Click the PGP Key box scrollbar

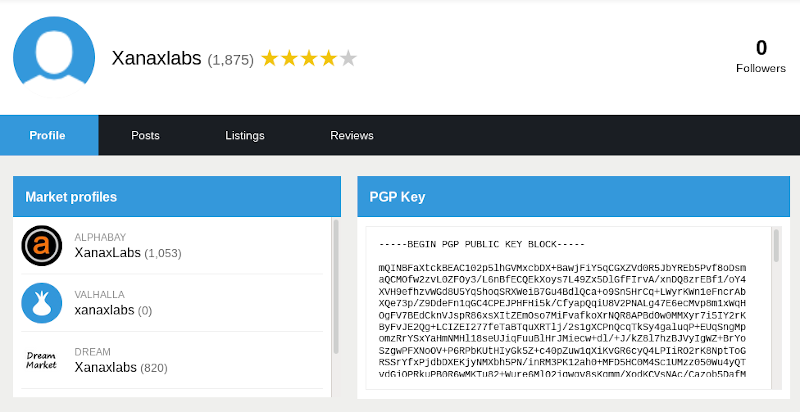point(777,245)
